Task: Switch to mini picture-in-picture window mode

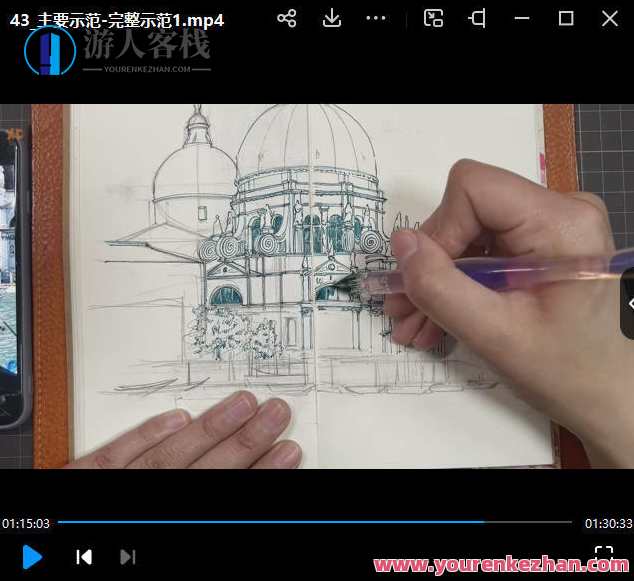Action: click(433, 18)
